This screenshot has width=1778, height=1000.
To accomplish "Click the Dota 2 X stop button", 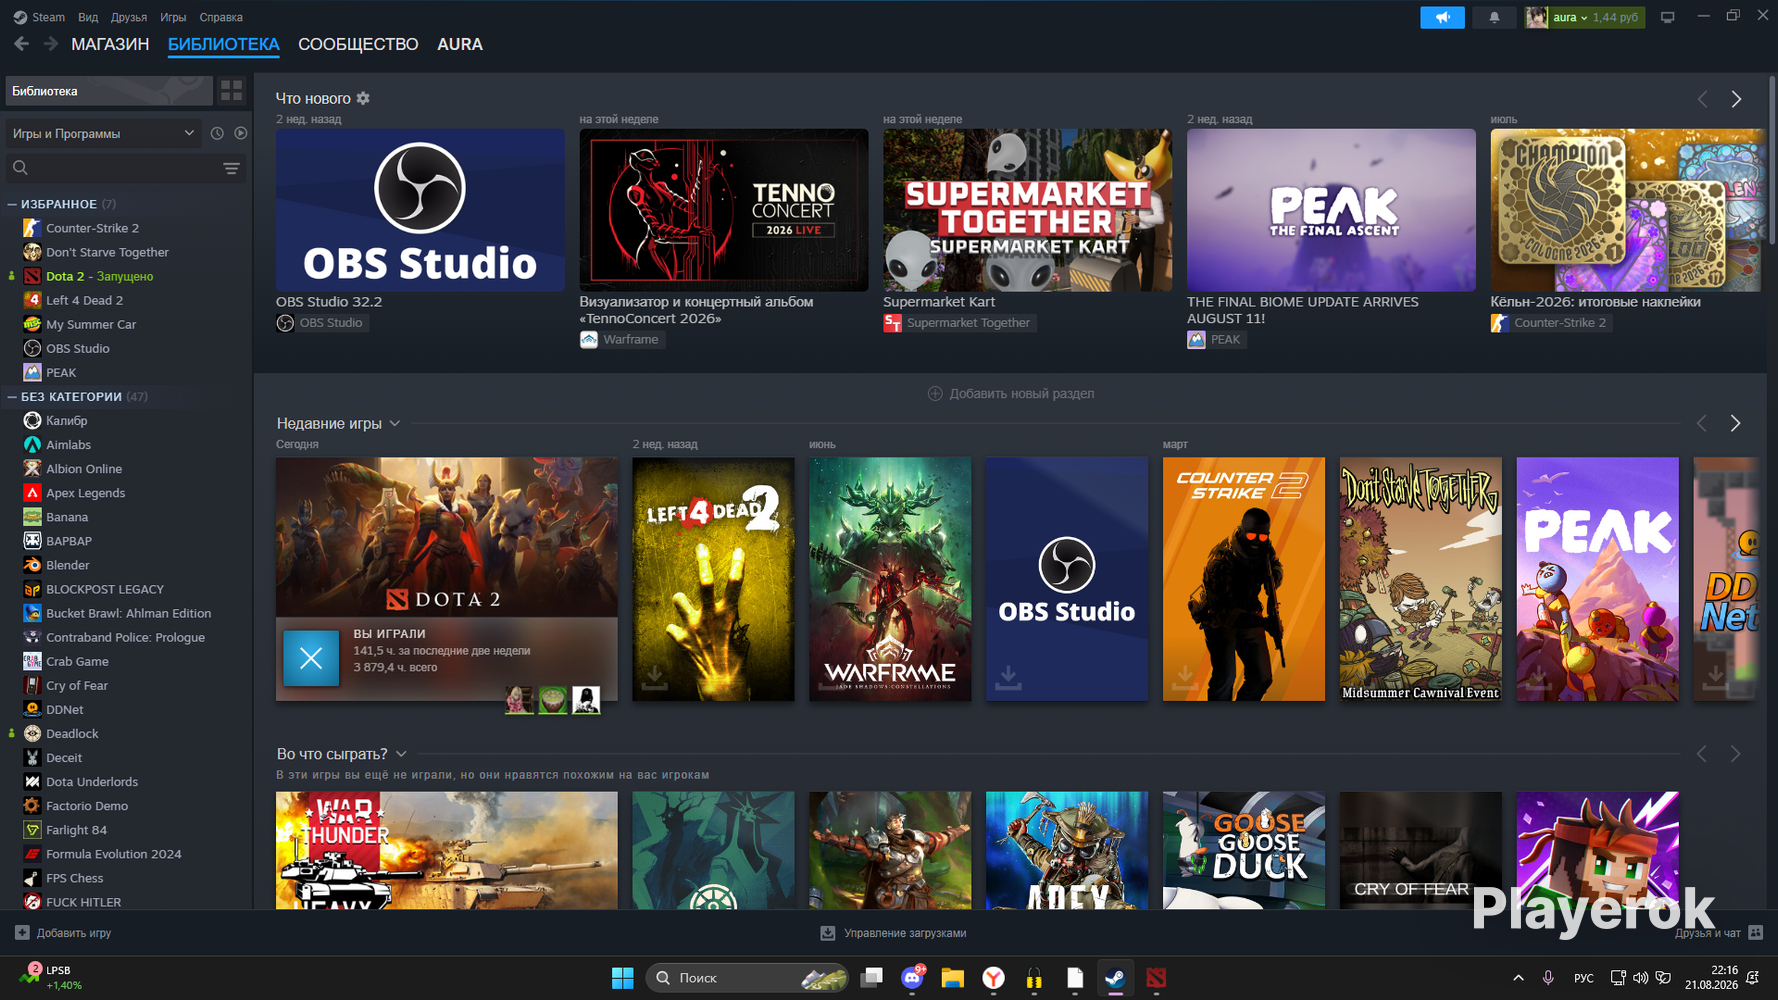I will tap(311, 658).
